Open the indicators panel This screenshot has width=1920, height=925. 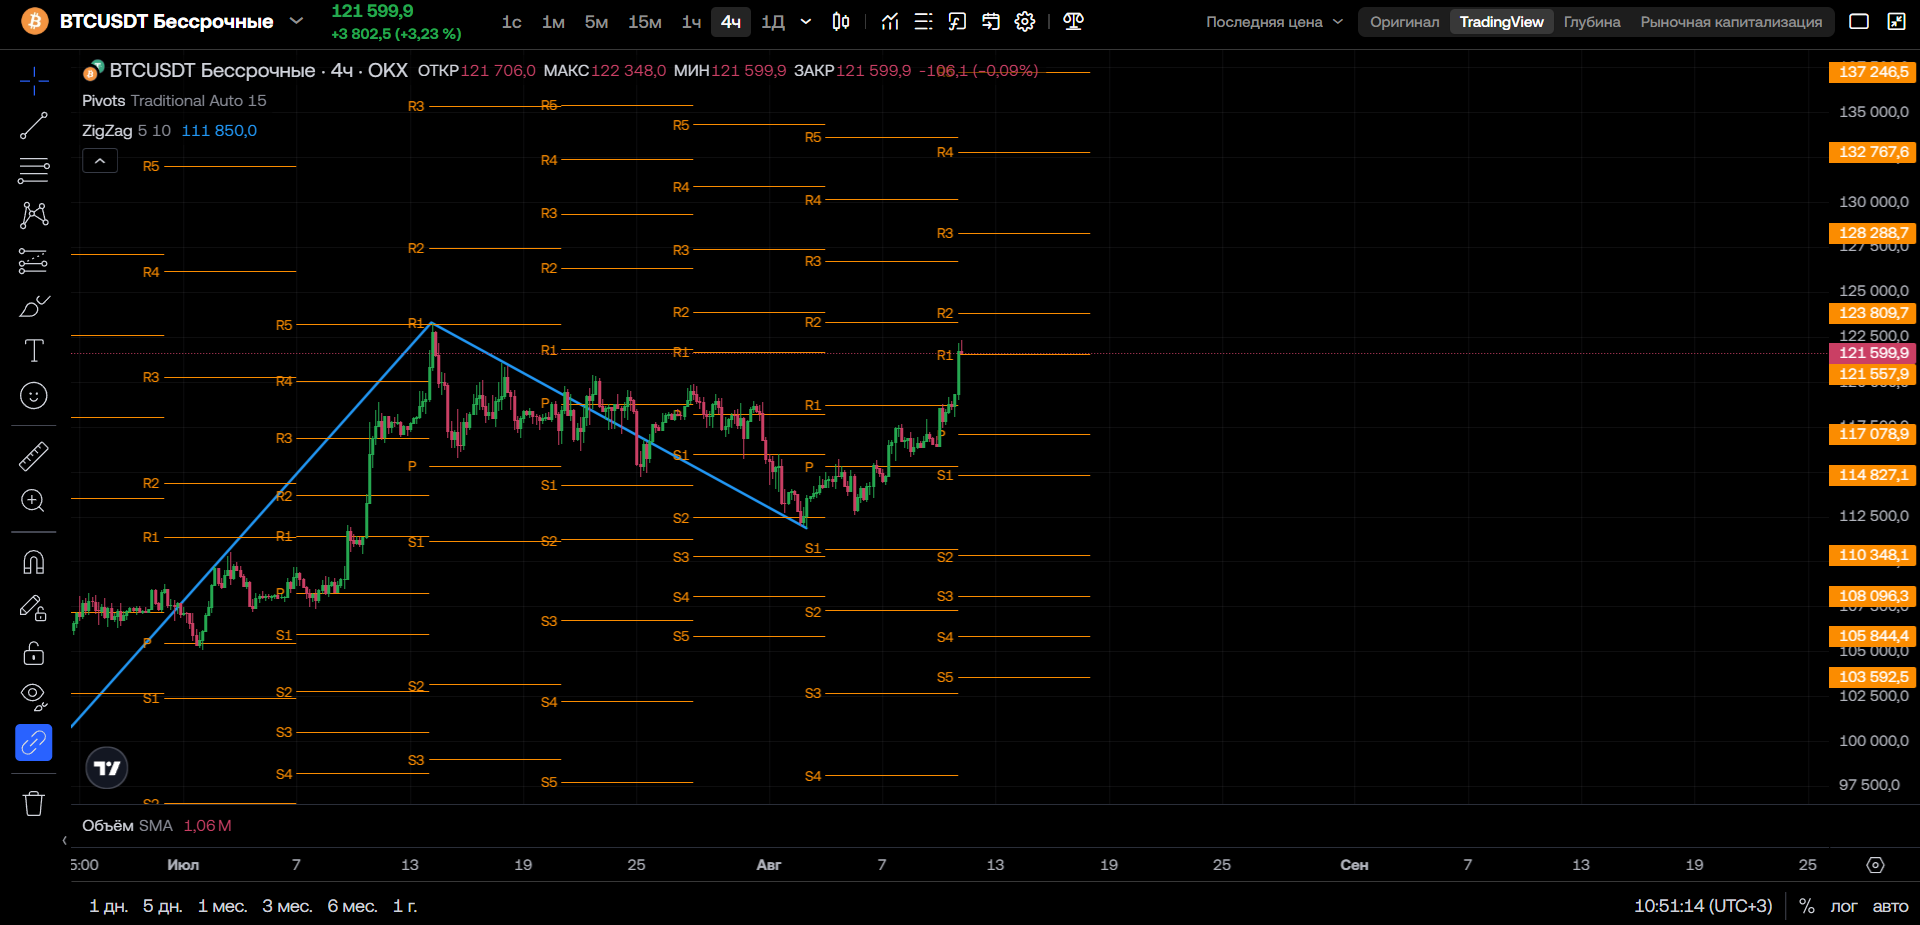pyautogui.click(x=890, y=22)
